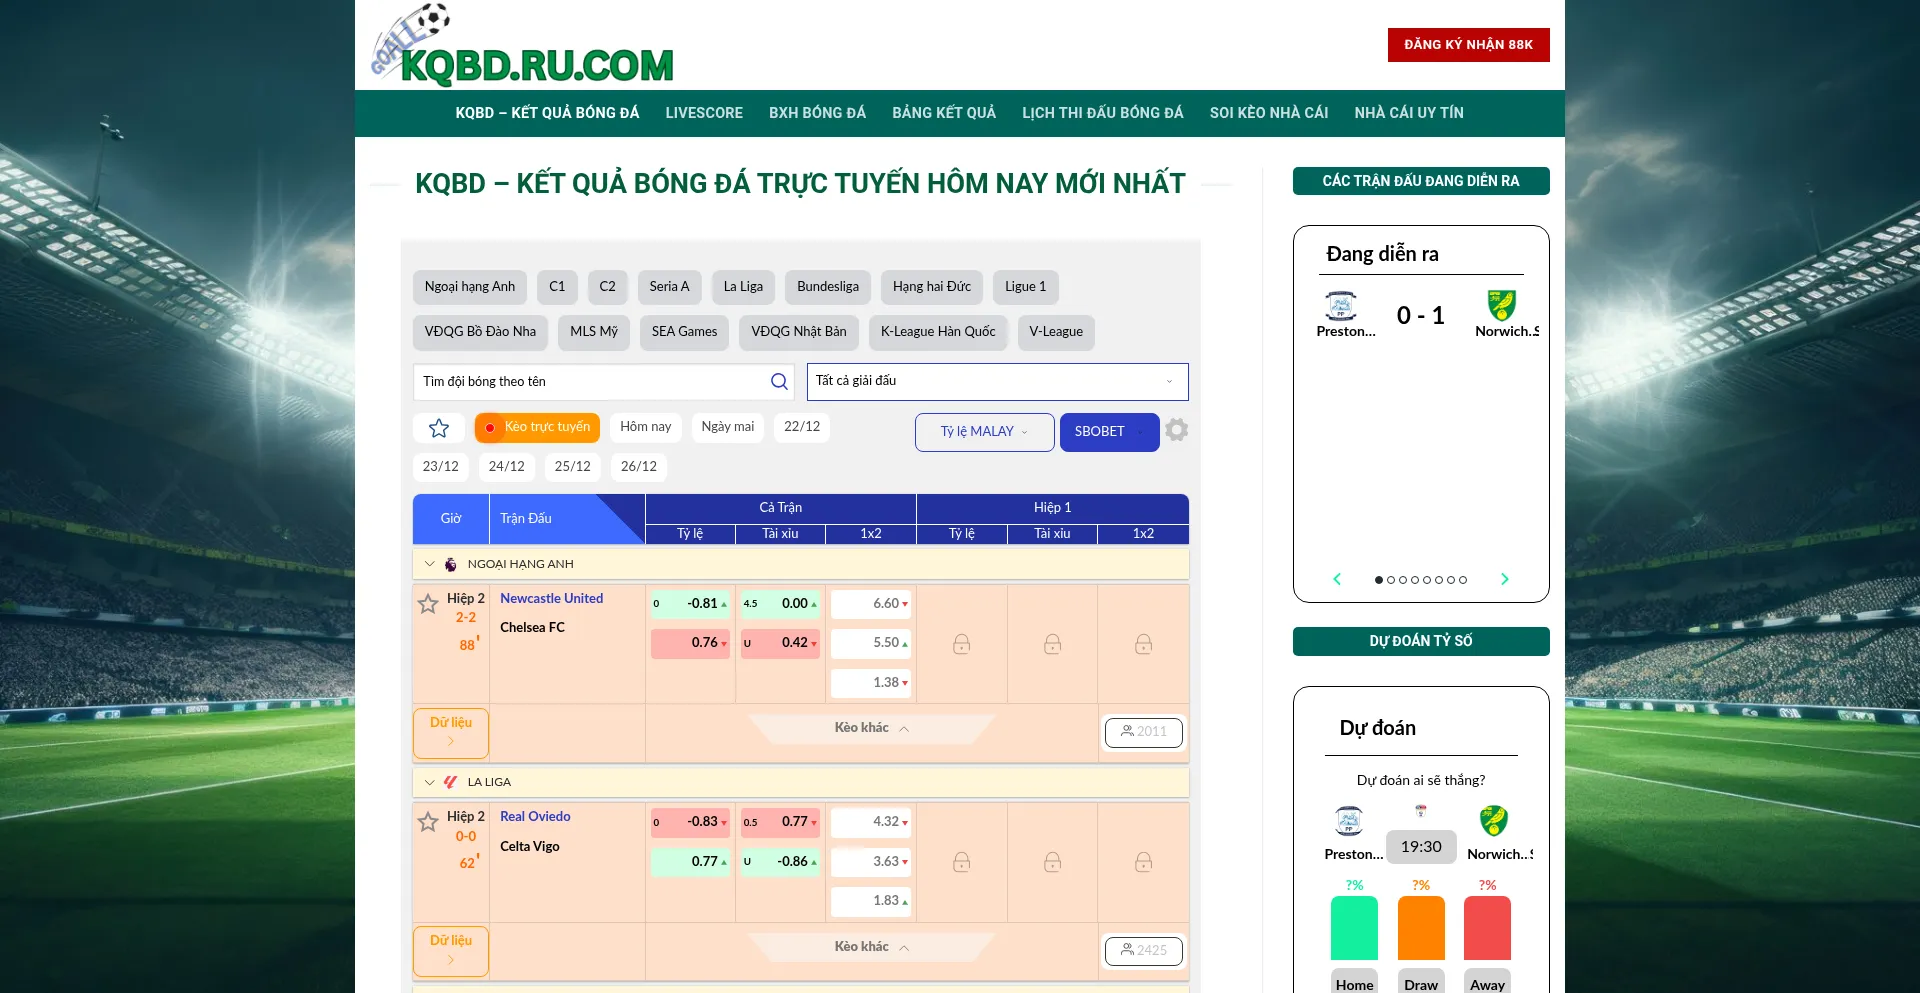Click the ĐĂNG KÝ NHẬN 88K button
Image resolution: width=1920 pixels, height=993 pixels.
point(1468,45)
